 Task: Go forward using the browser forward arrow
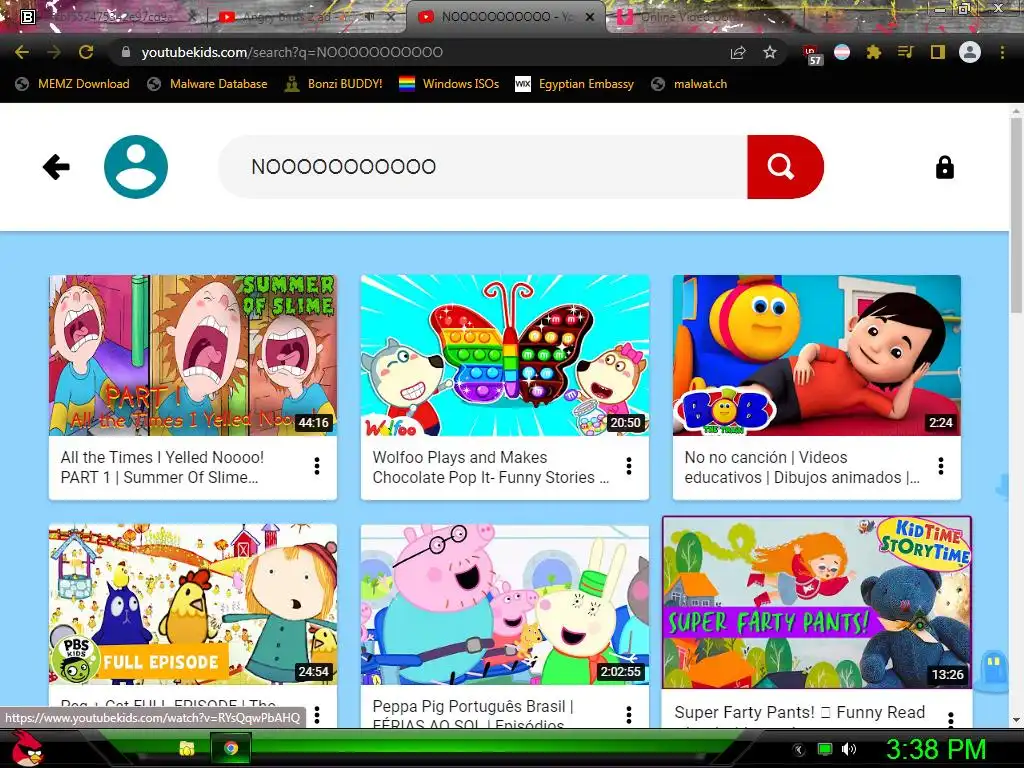pyautogui.click(x=54, y=52)
